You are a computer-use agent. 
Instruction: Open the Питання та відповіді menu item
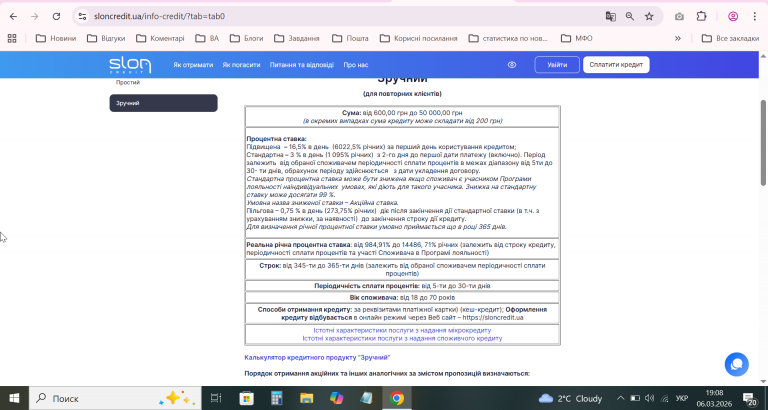point(302,65)
